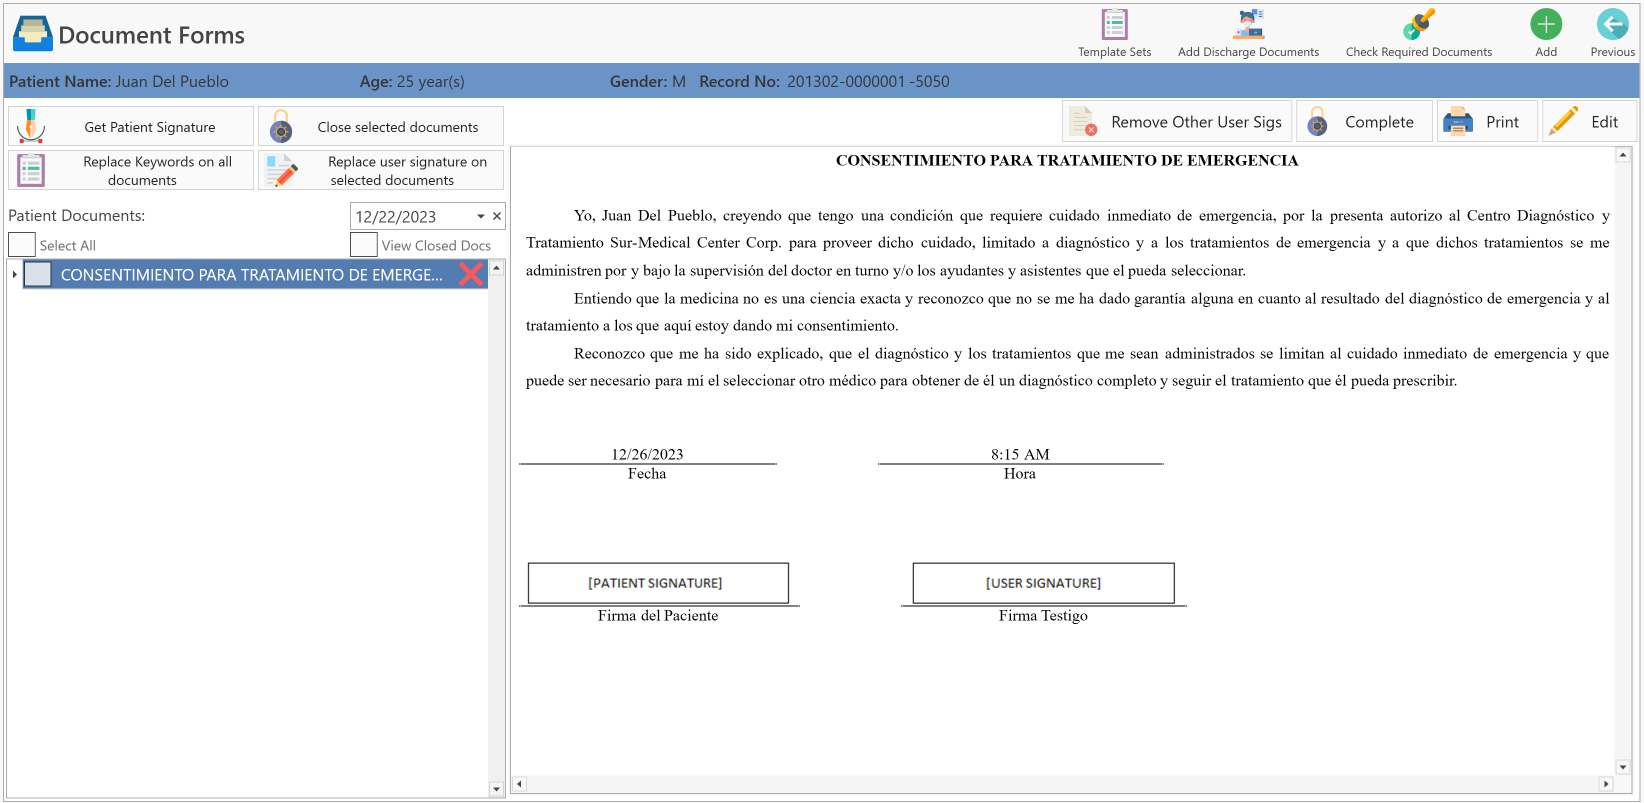The width and height of the screenshot is (1644, 803).
Task: Click the Close selected documents padlock icon
Action: pos(281,127)
